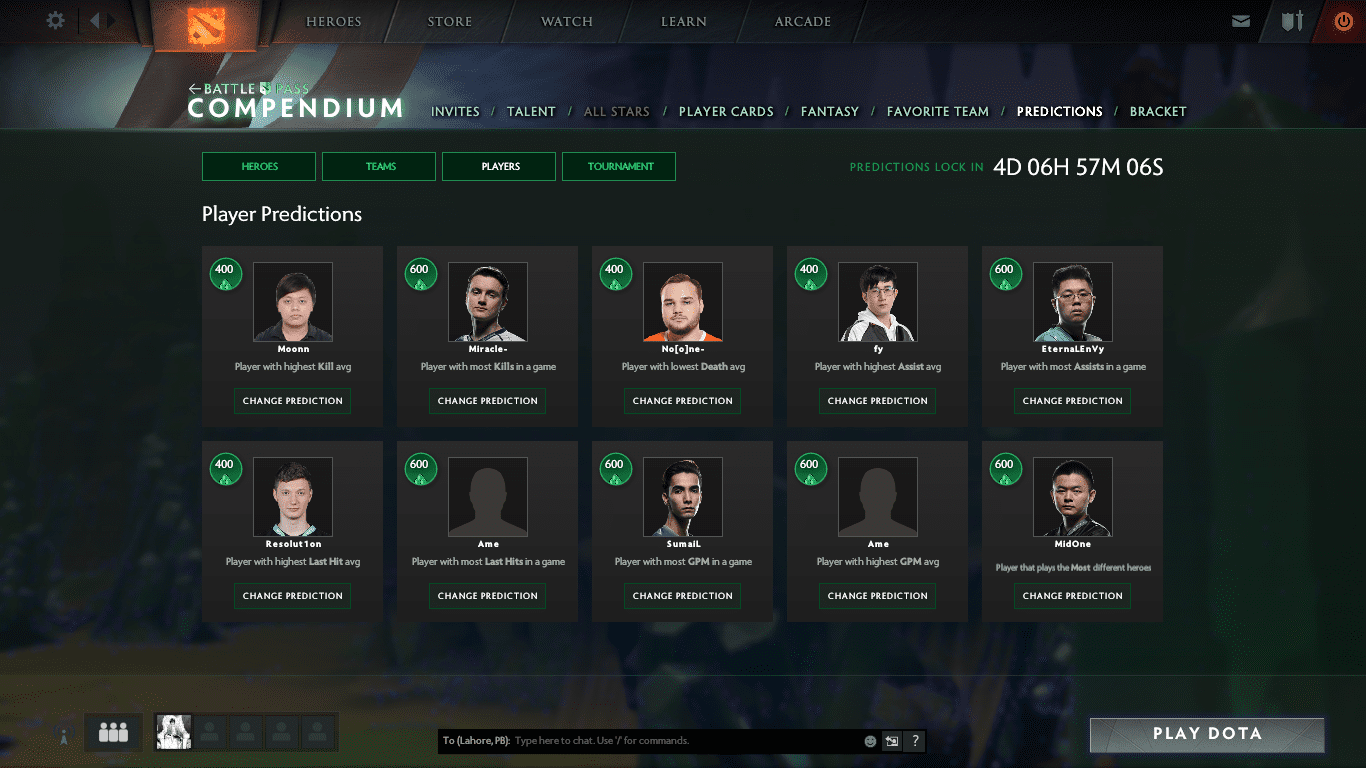Switch to the Teams predictions category
This screenshot has height=768, width=1366.
pos(379,166)
